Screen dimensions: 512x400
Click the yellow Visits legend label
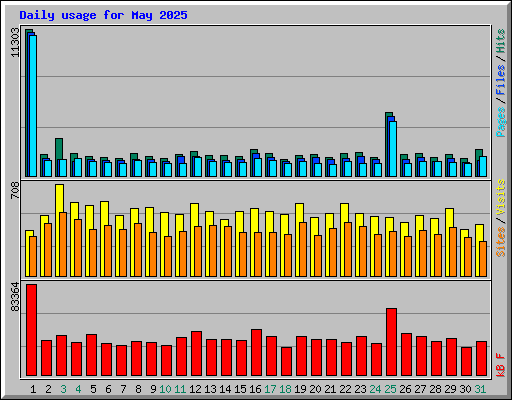(500, 197)
